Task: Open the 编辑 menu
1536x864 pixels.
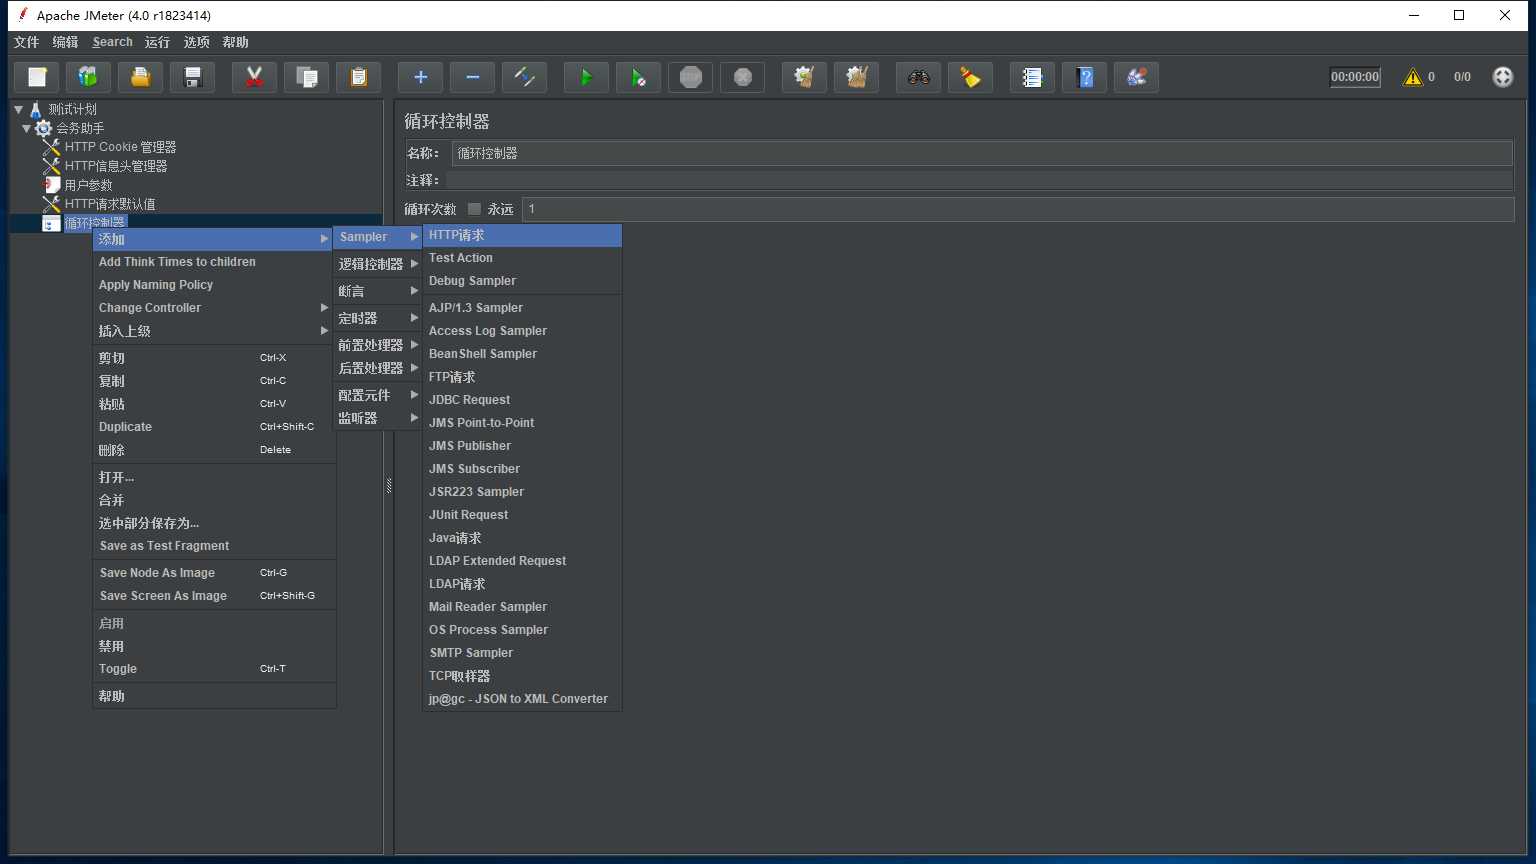Action: [65, 42]
